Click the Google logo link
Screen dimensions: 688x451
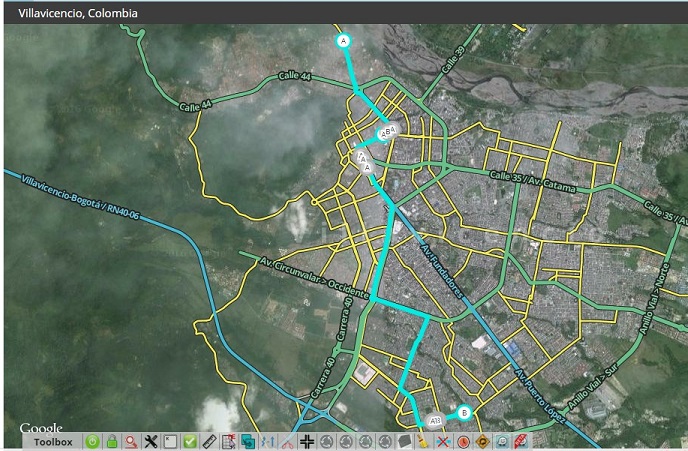41,428
